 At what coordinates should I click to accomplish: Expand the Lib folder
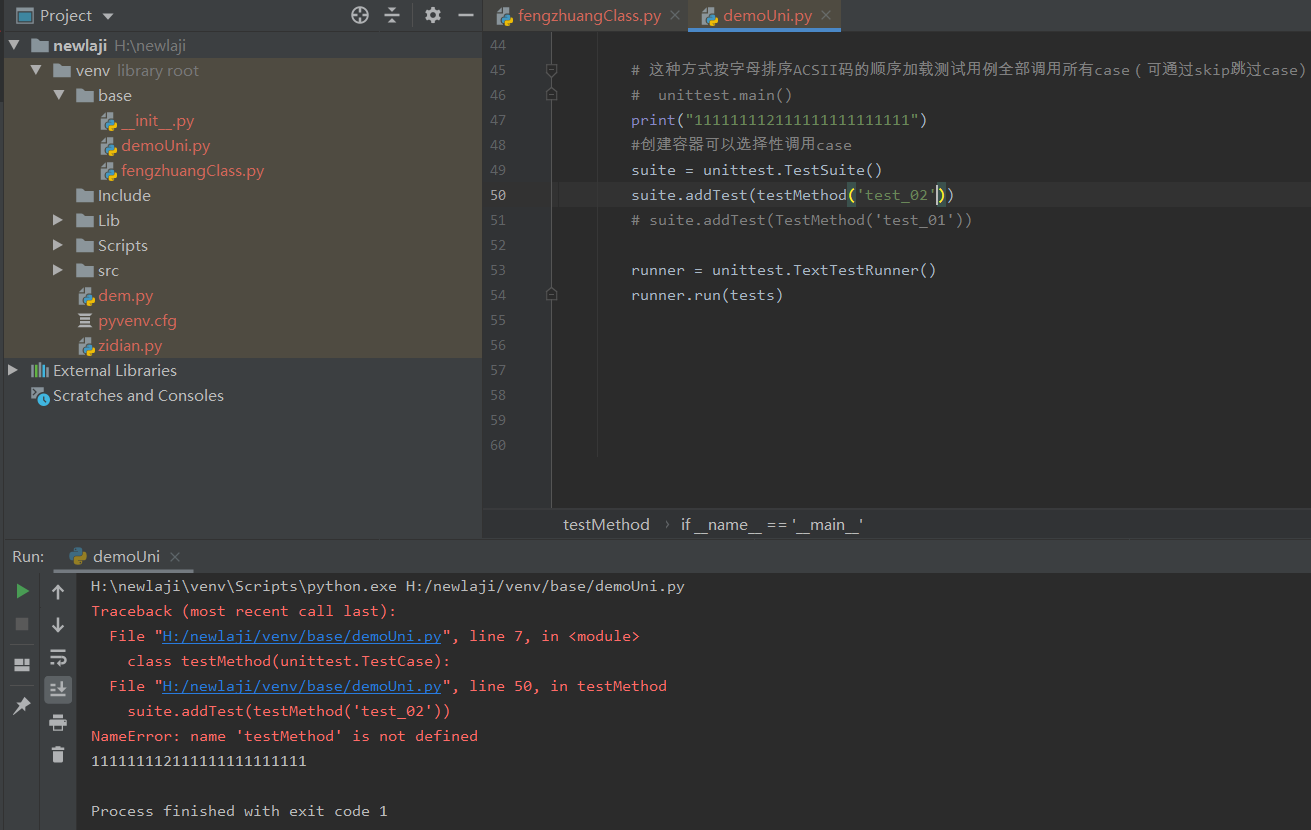point(59,220)
